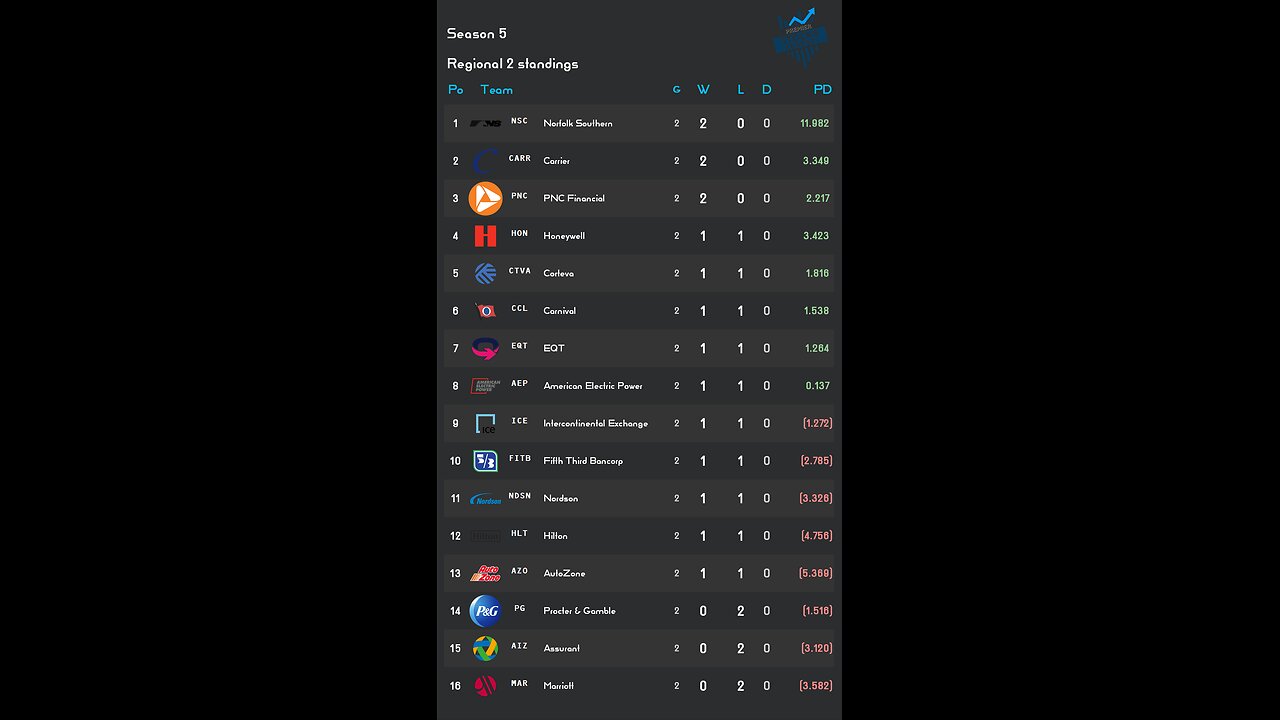Select the NDSN ticker for Nordson
1280x720 pixels.
point(520,496)
